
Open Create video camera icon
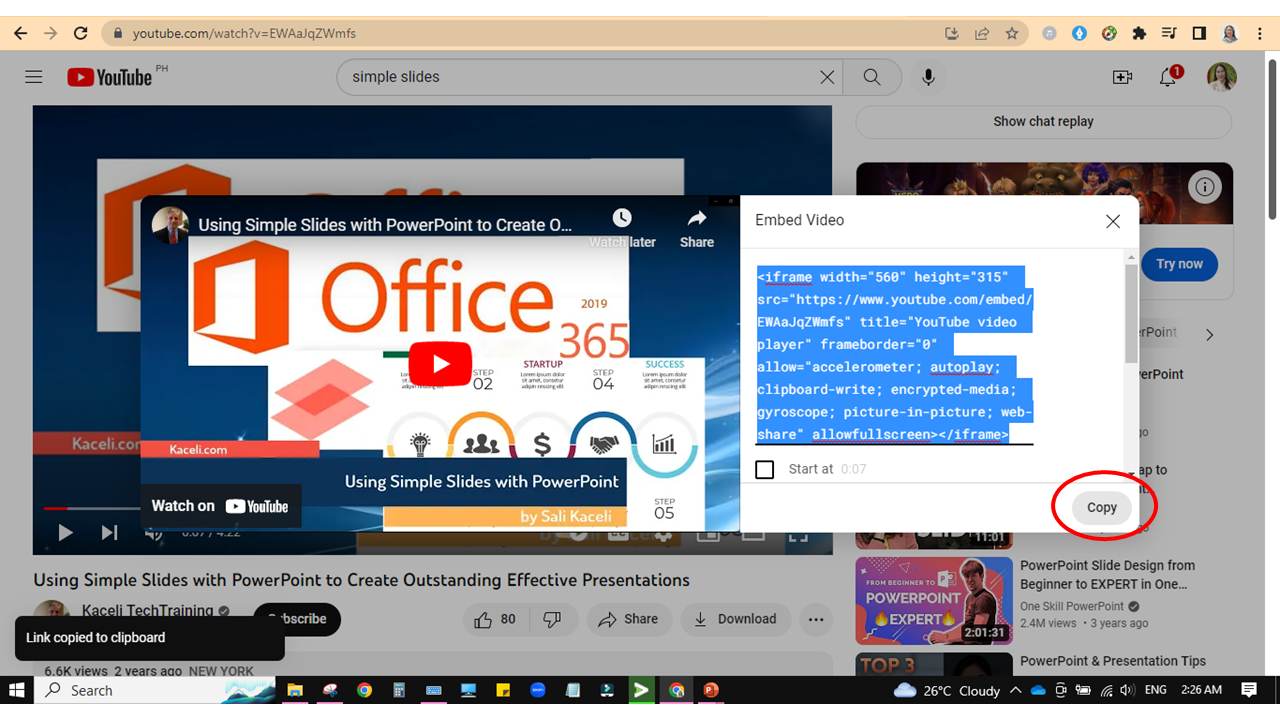[1122, 77]
